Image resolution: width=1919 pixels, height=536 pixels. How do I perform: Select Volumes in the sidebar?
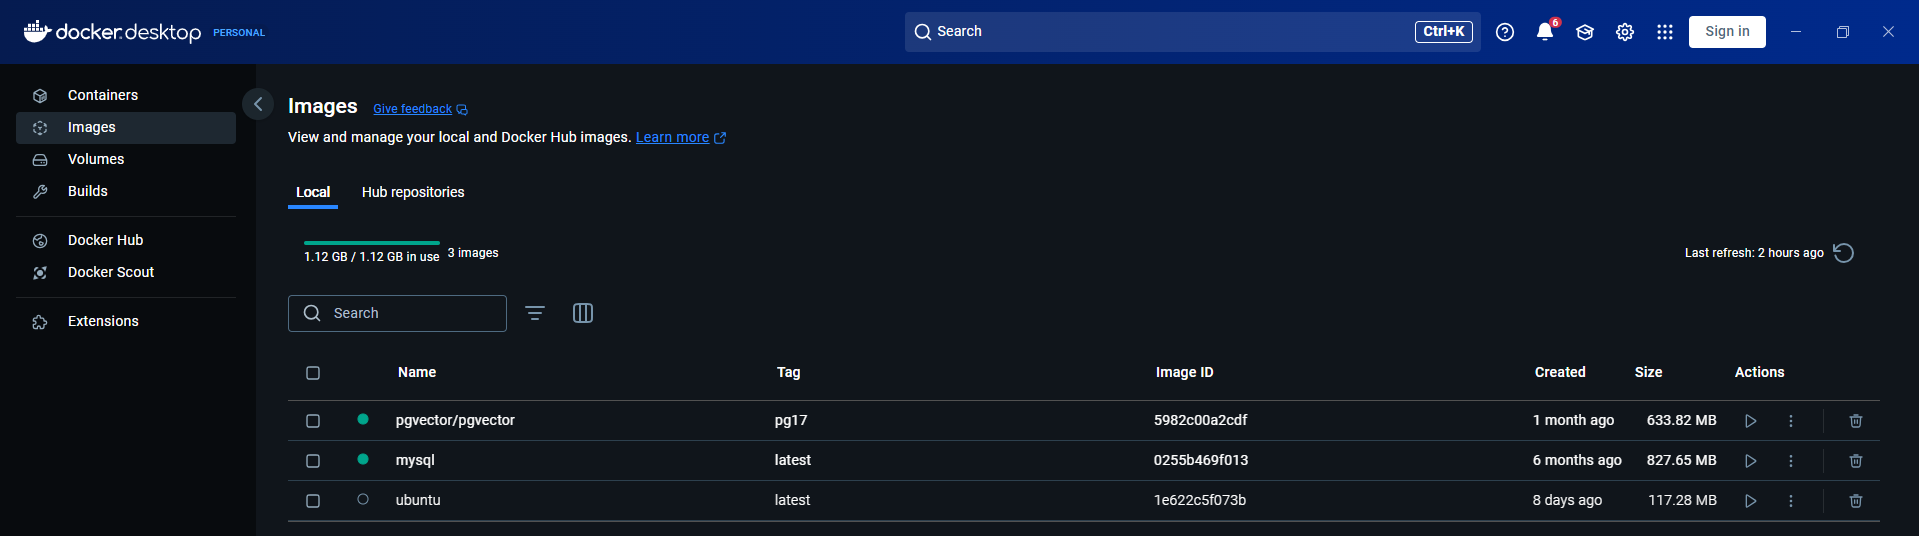pos(126,160)
